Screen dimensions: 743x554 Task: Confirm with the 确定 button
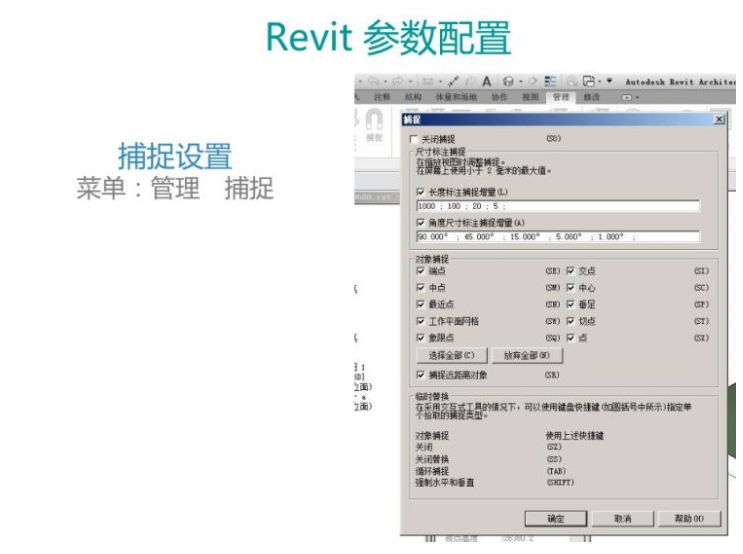coord(556,518)
